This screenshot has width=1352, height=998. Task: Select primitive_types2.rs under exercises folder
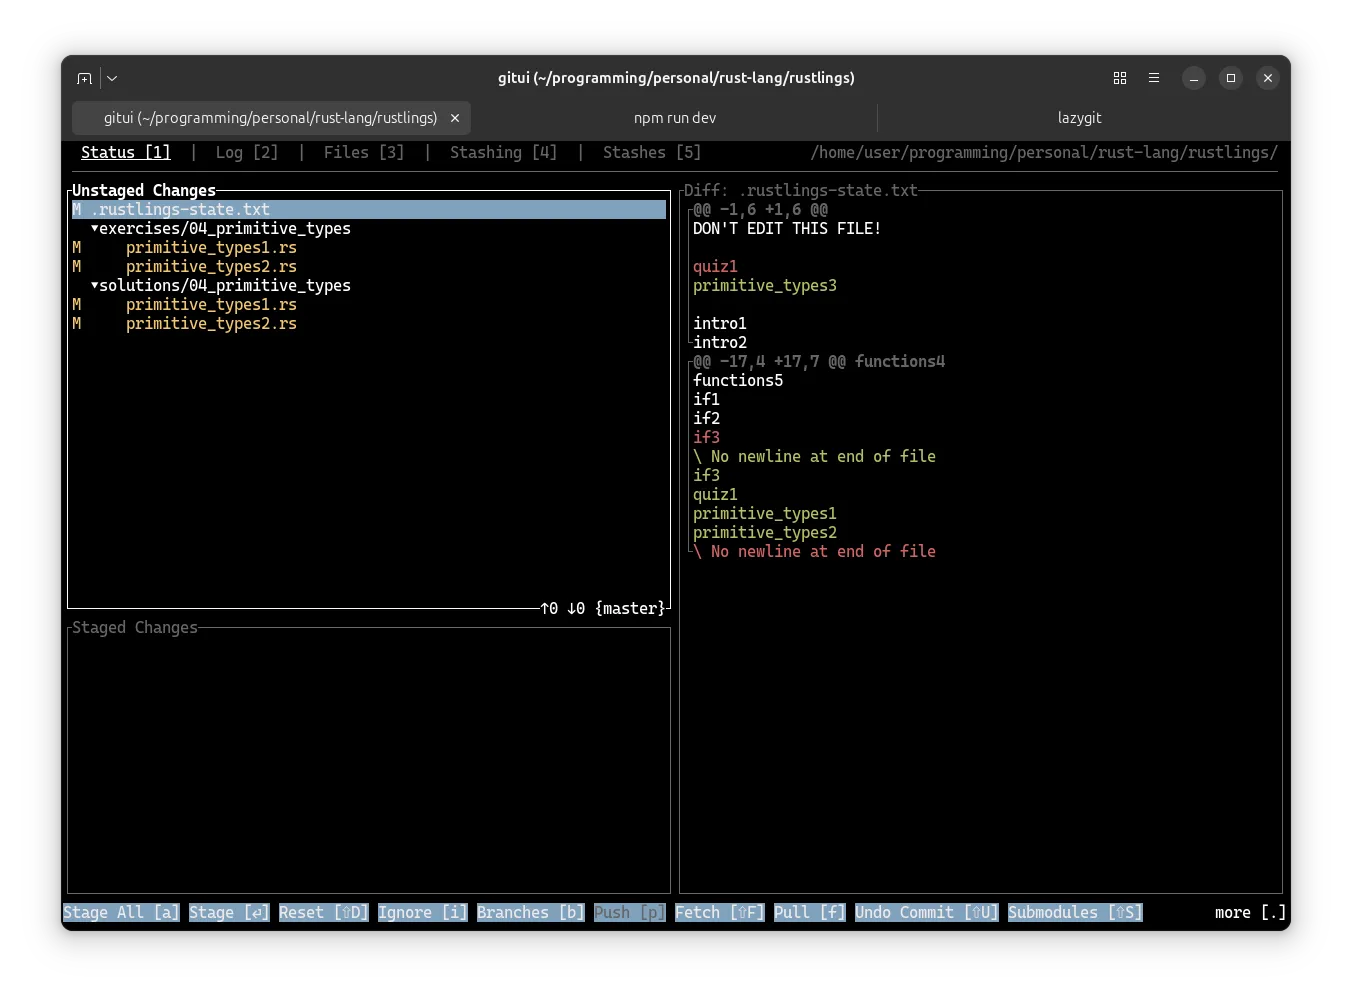tap(211, 267)
